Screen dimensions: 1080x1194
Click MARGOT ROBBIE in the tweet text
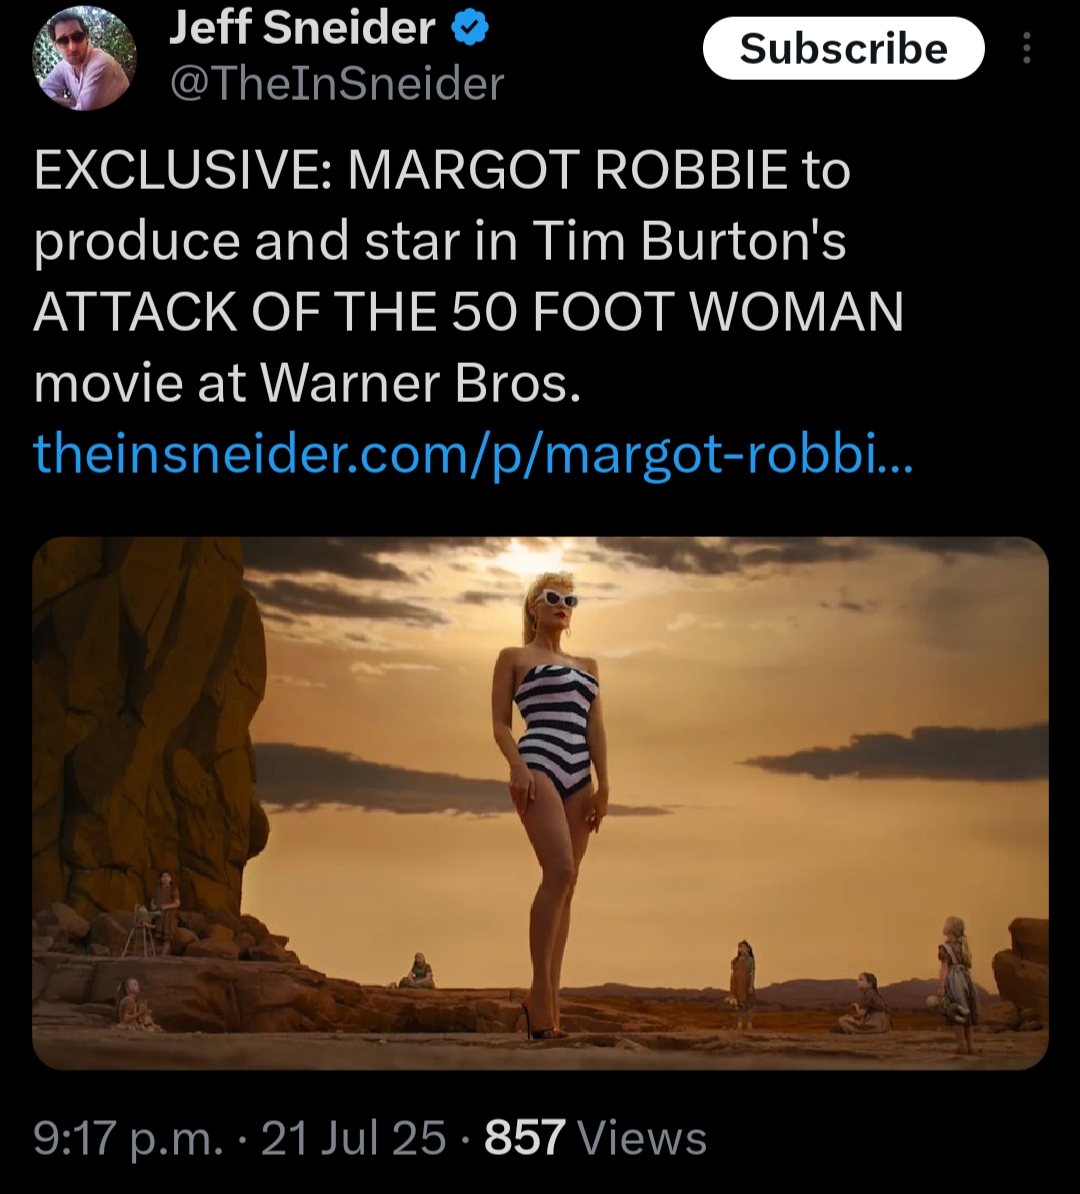pos(567,170)
